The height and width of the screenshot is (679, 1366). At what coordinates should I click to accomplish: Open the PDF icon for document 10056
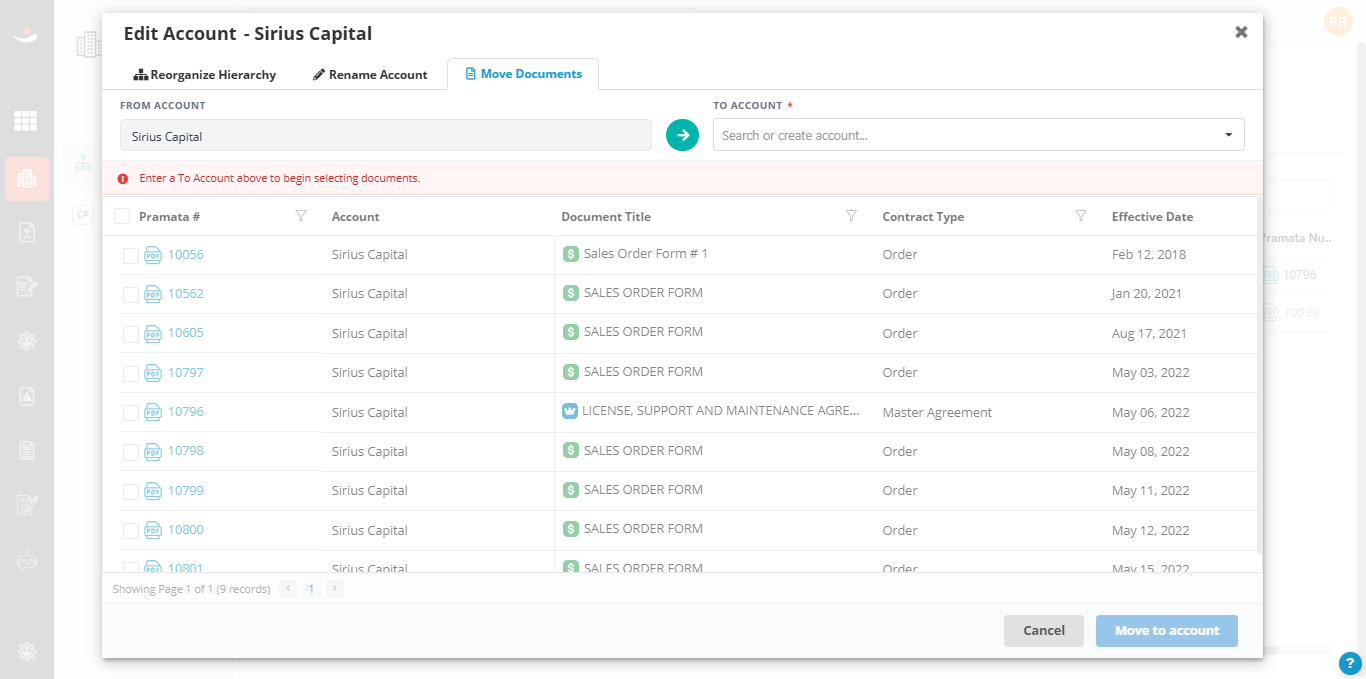tap(153, 255)
